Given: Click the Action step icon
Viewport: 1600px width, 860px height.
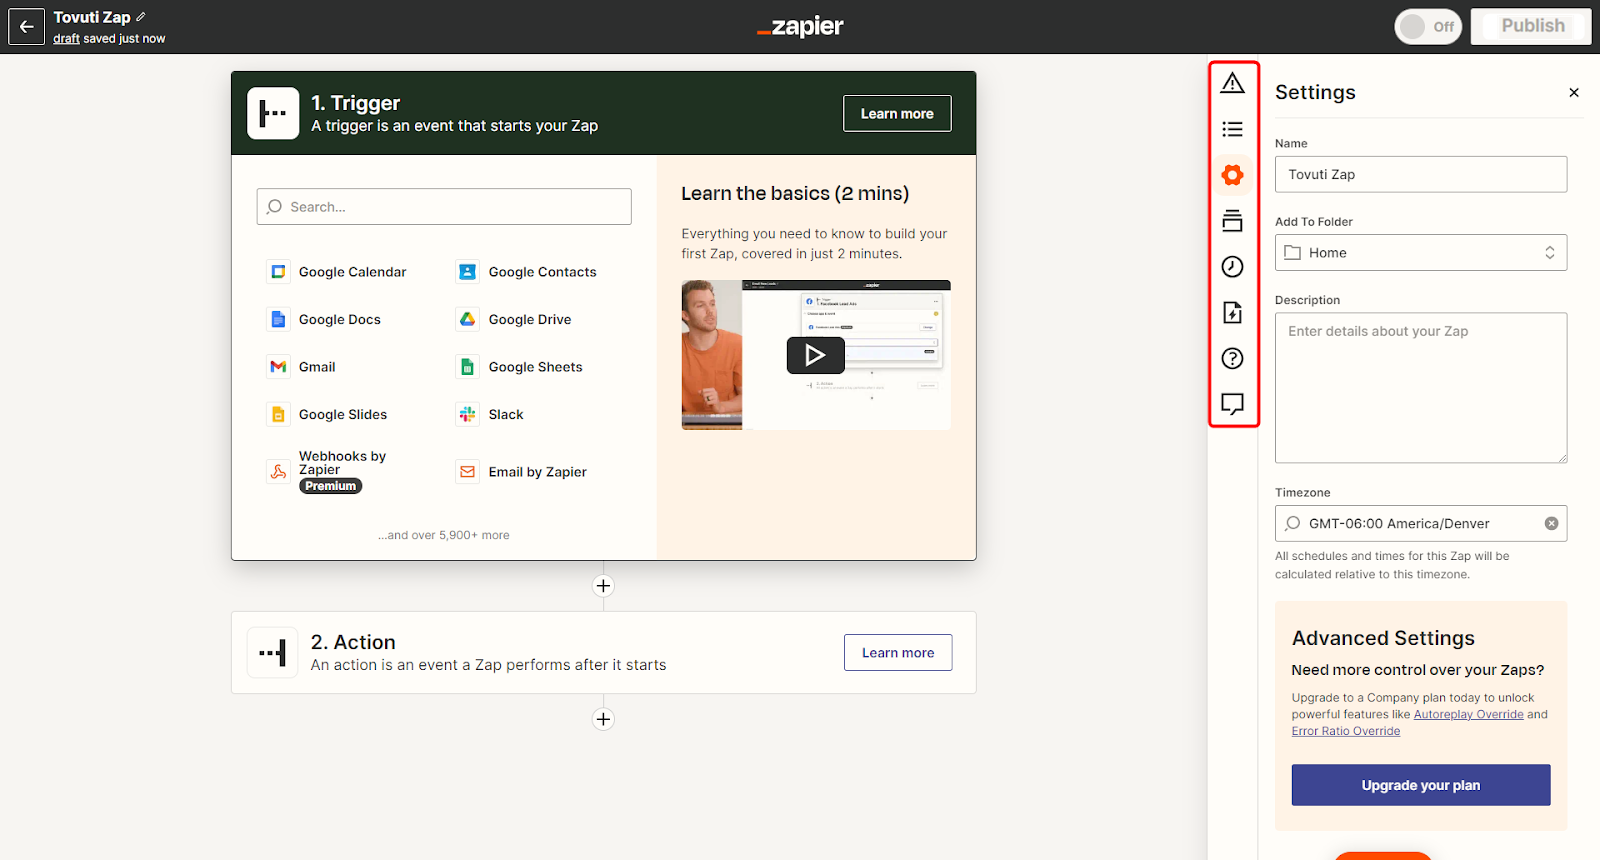Looking at the screenshot, I should tap(273, 653).
